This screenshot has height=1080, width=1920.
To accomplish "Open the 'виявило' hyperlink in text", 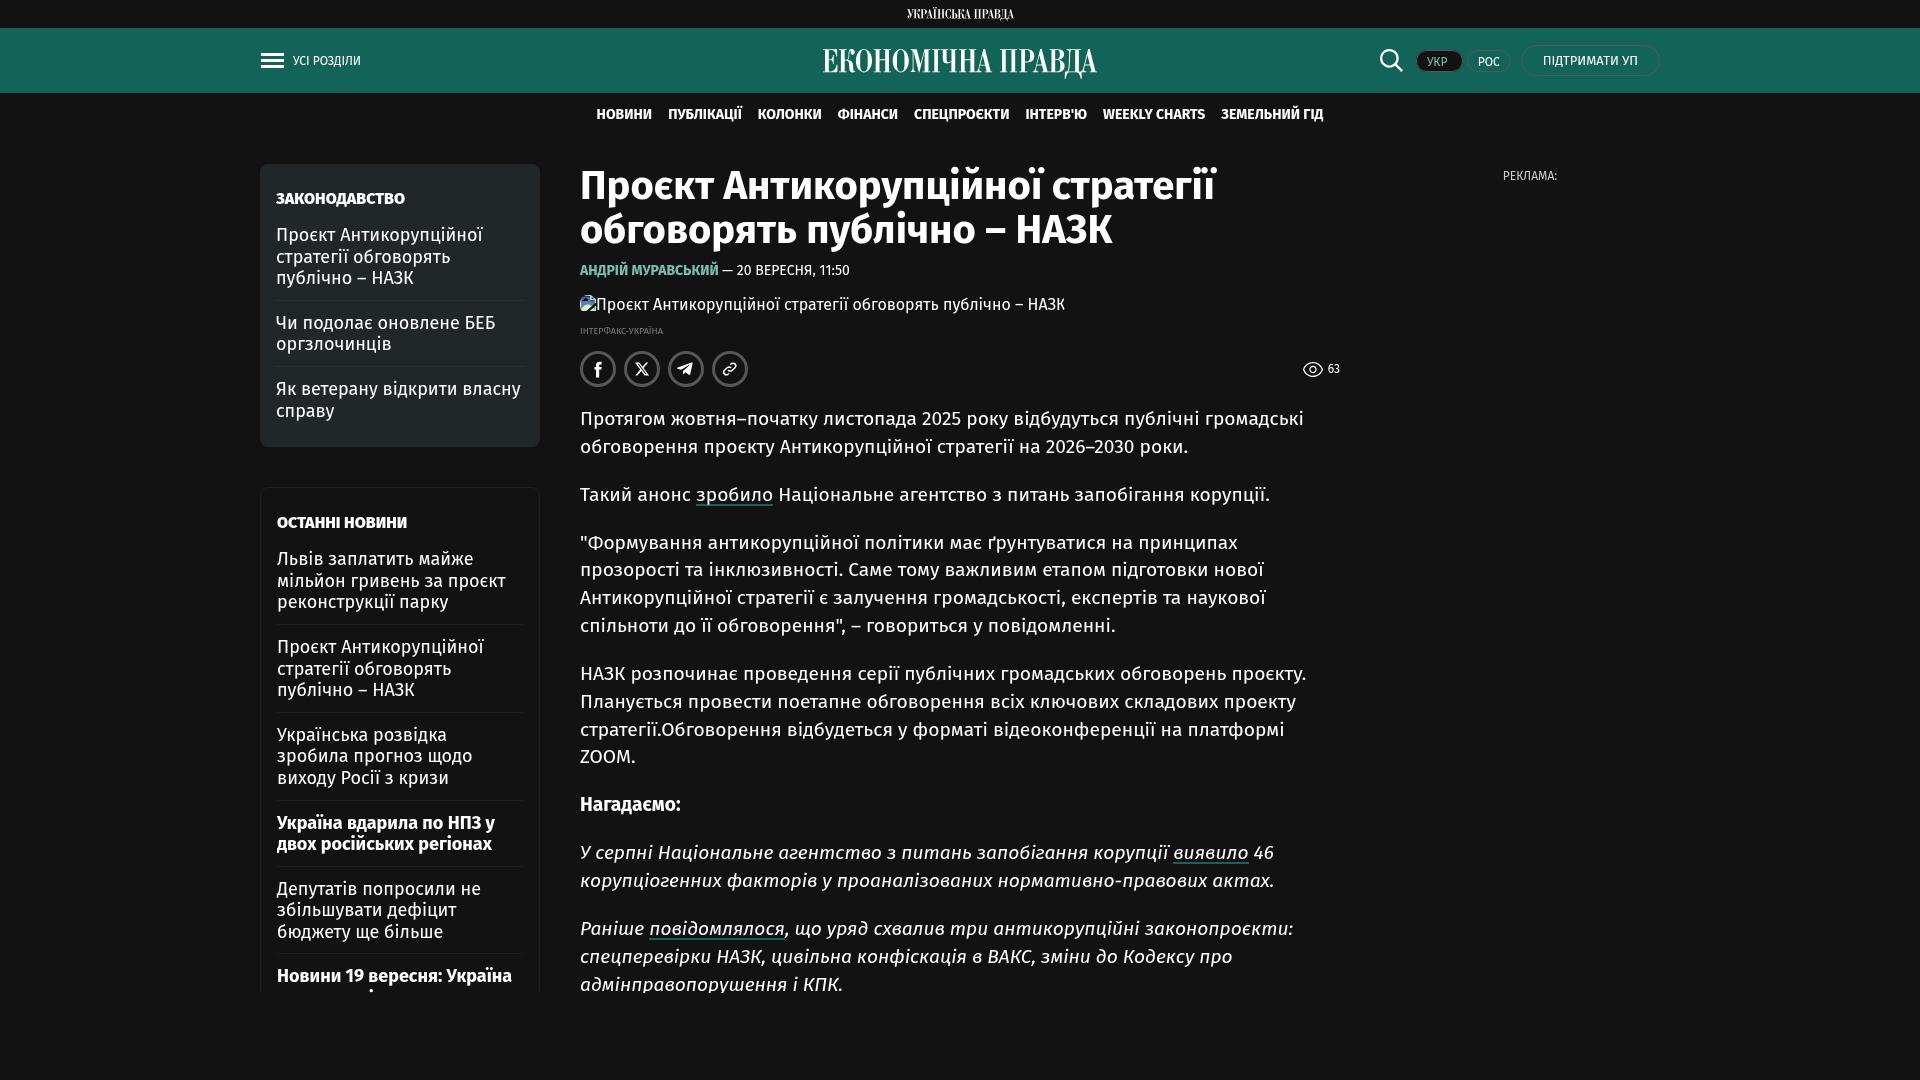I will coord(1210,853).
